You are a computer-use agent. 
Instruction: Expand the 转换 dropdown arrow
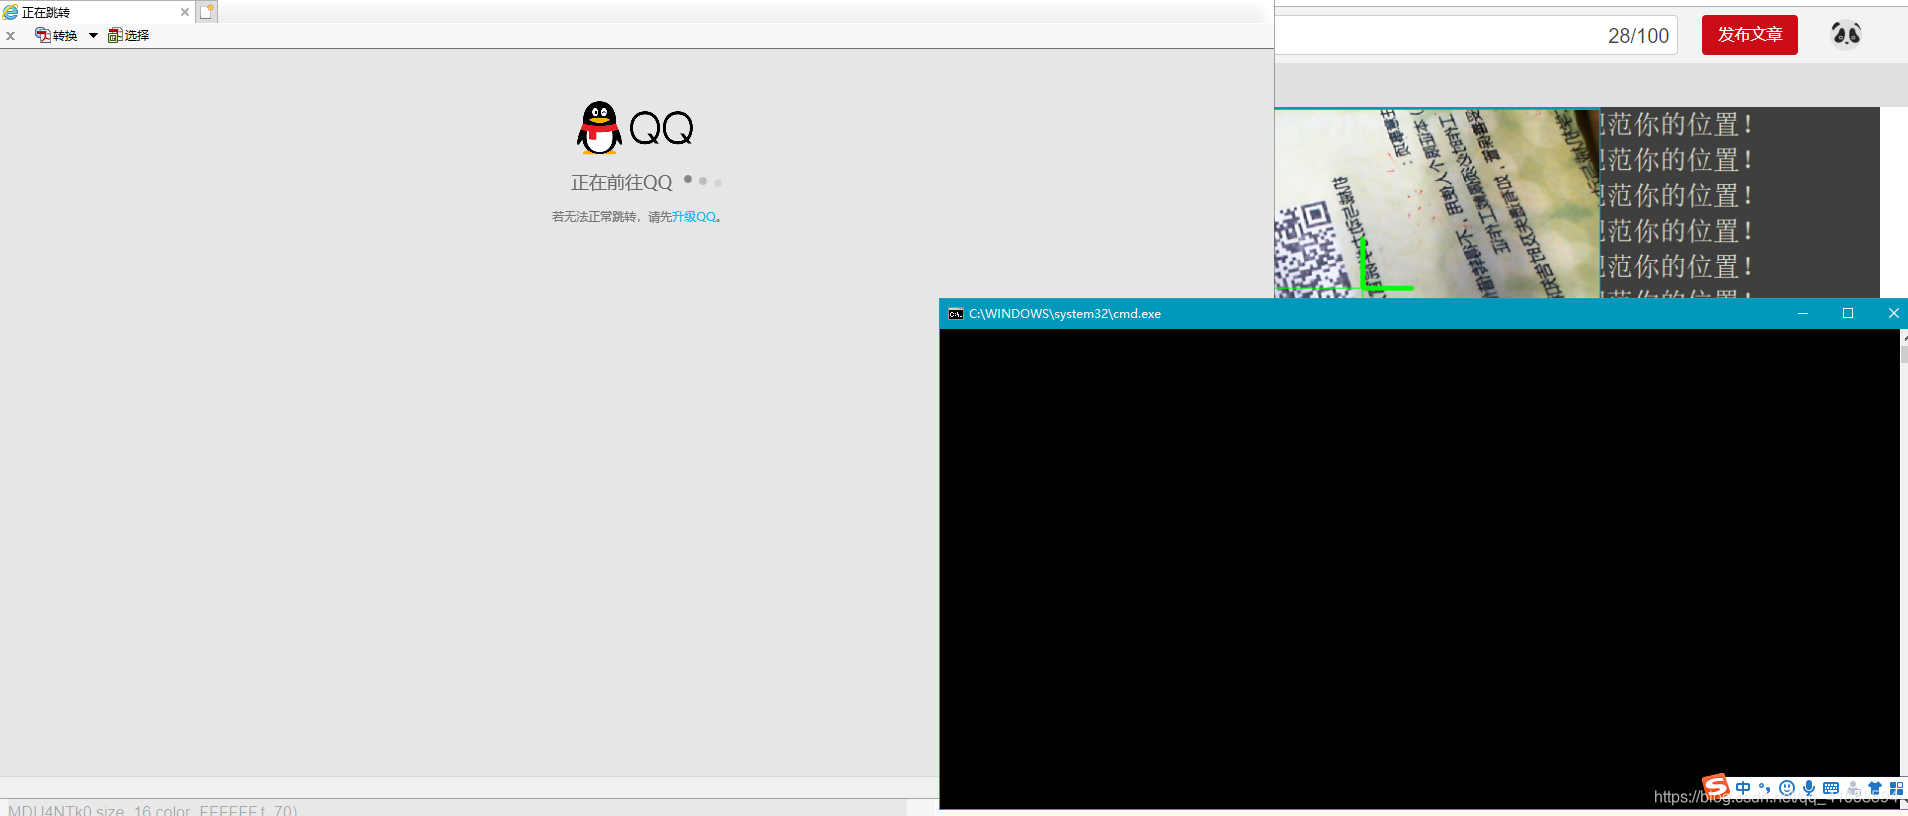tap(93, 35)
